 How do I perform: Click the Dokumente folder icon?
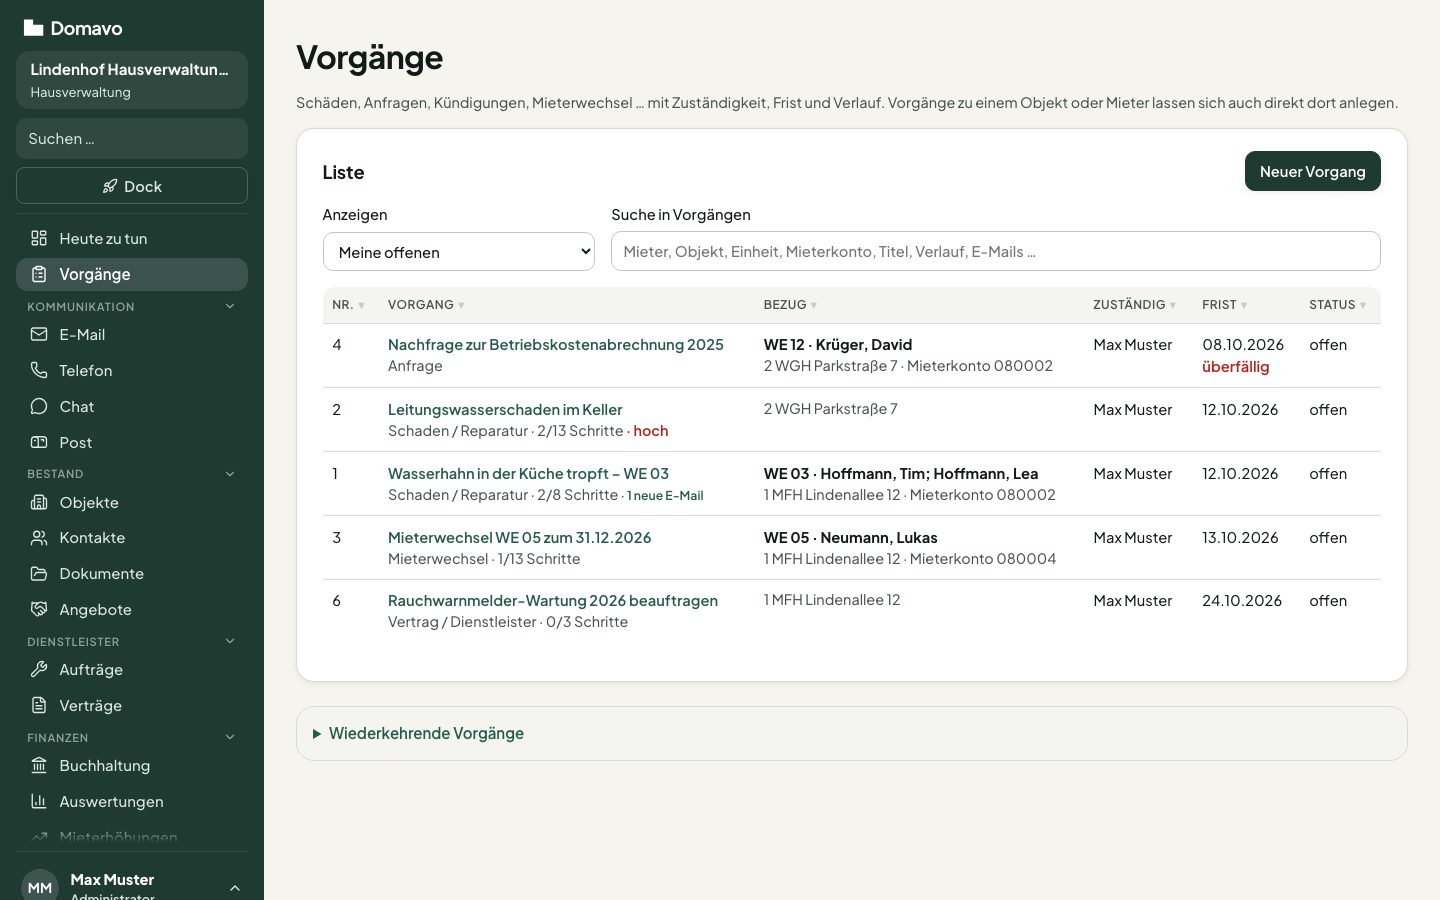tap(39, 574)
